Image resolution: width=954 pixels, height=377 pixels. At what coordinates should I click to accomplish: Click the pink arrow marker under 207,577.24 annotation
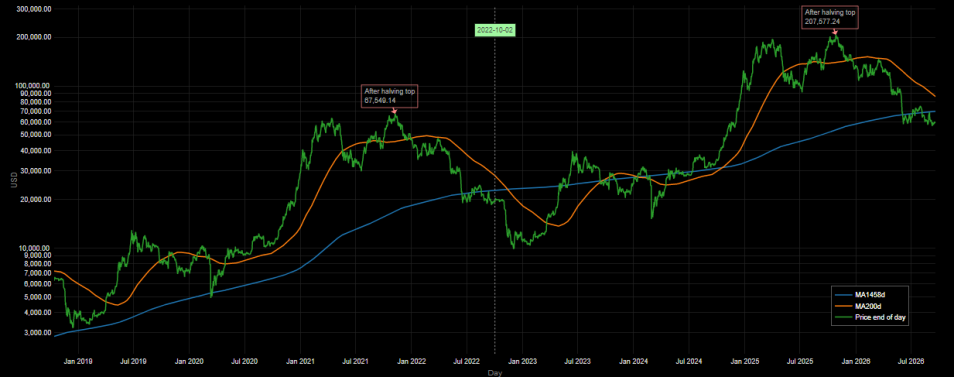[835, 31]
